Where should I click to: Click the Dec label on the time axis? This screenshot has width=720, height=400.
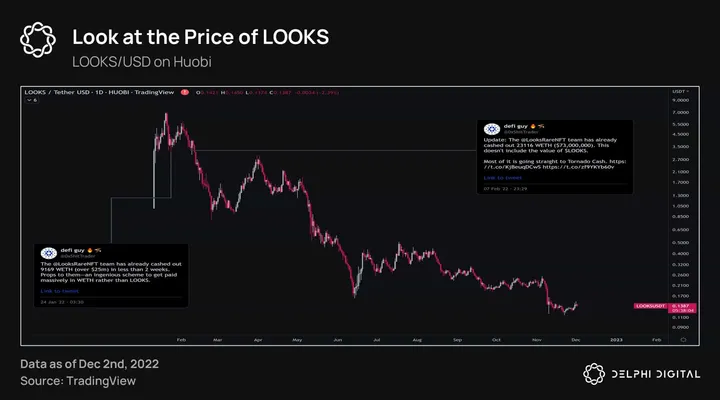pos(576,339)
